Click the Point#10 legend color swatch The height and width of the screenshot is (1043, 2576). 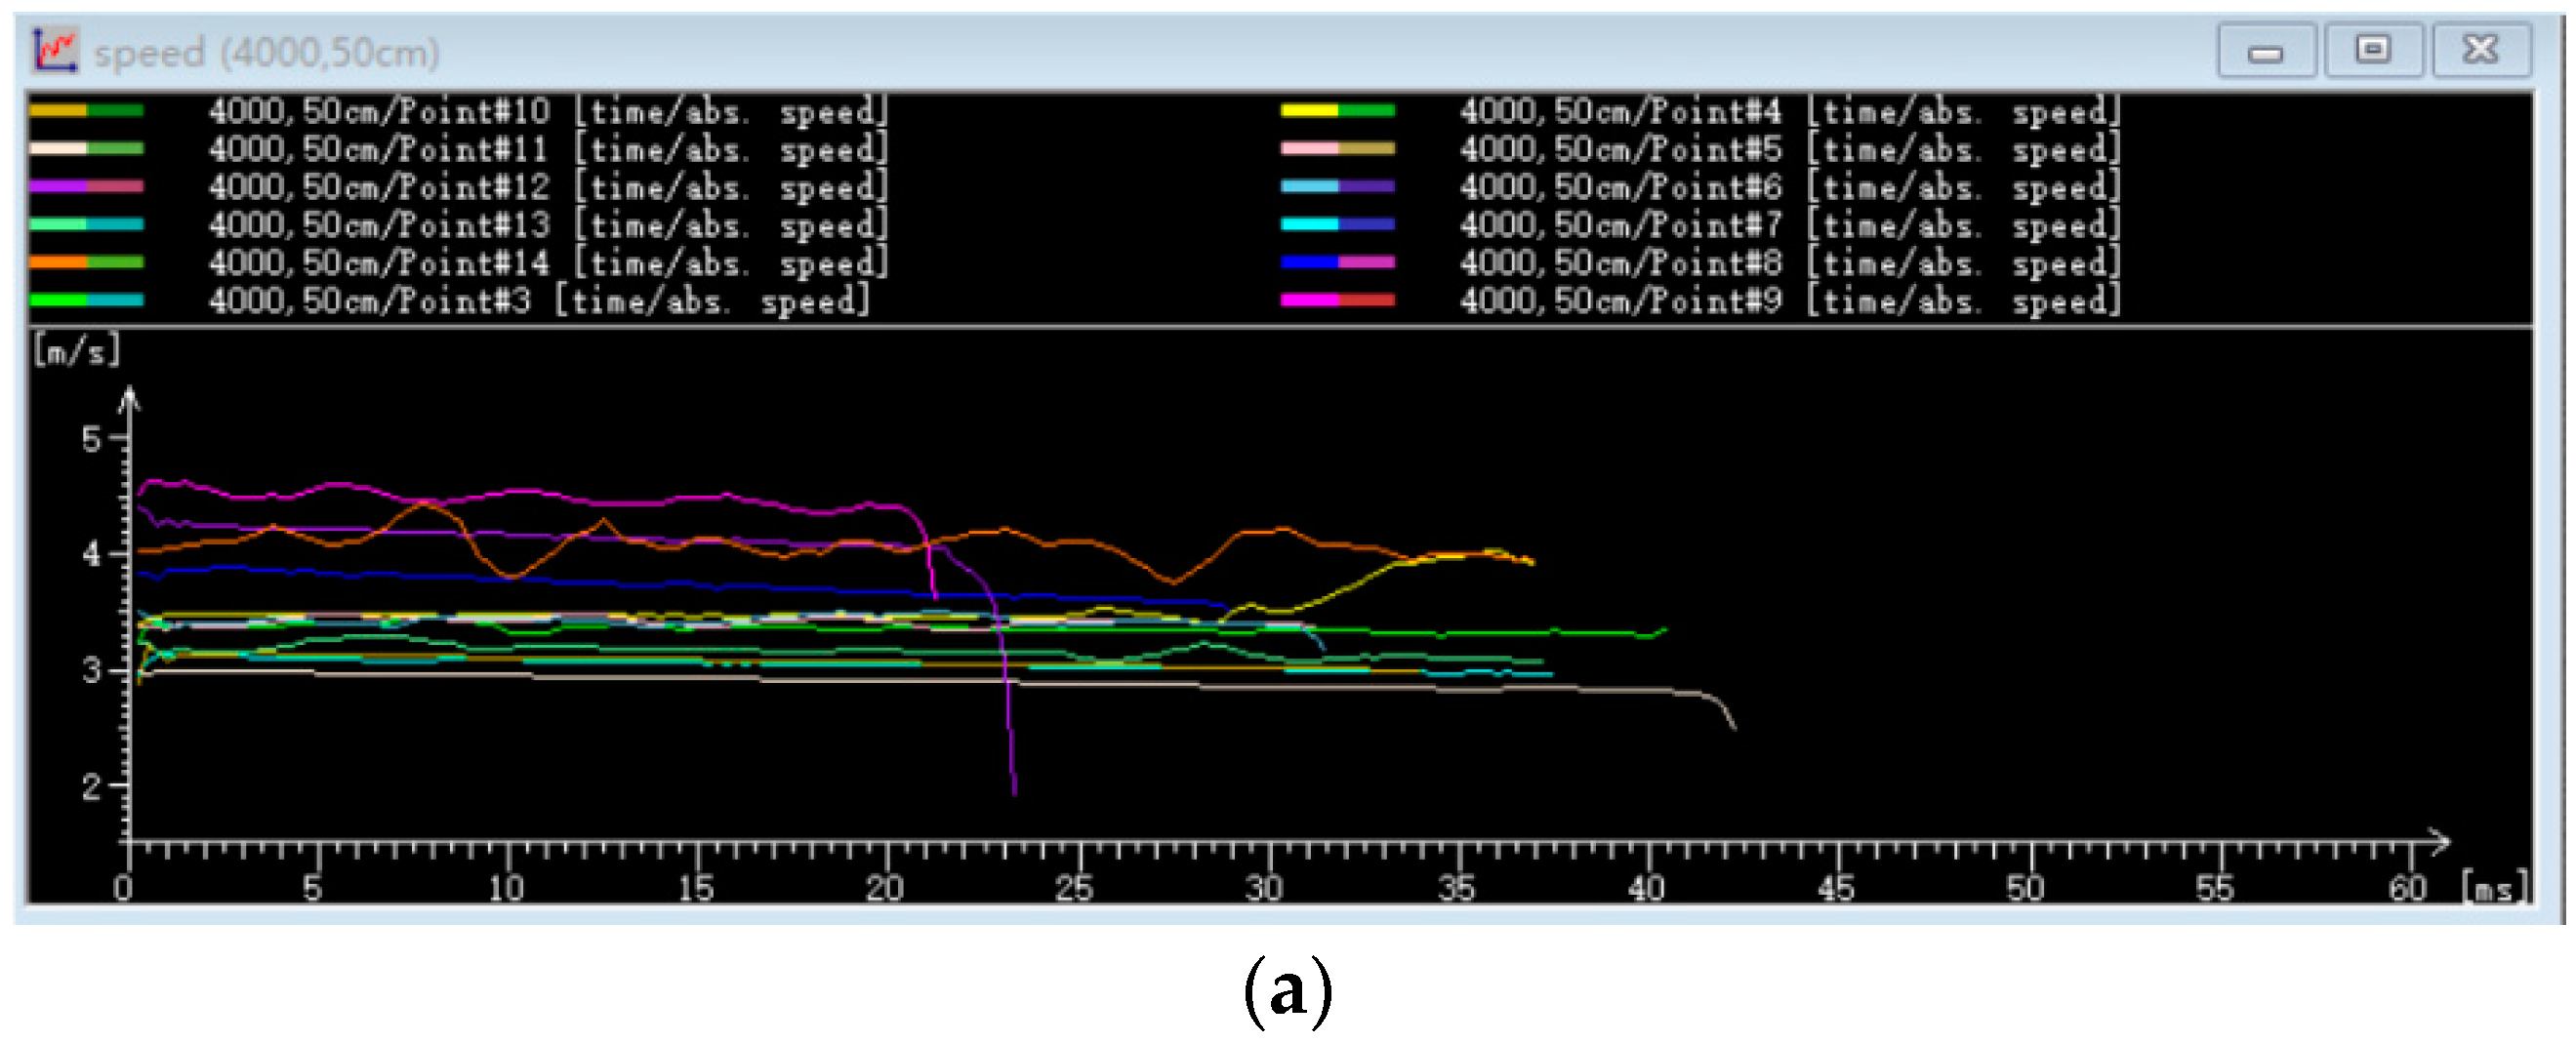86,111
